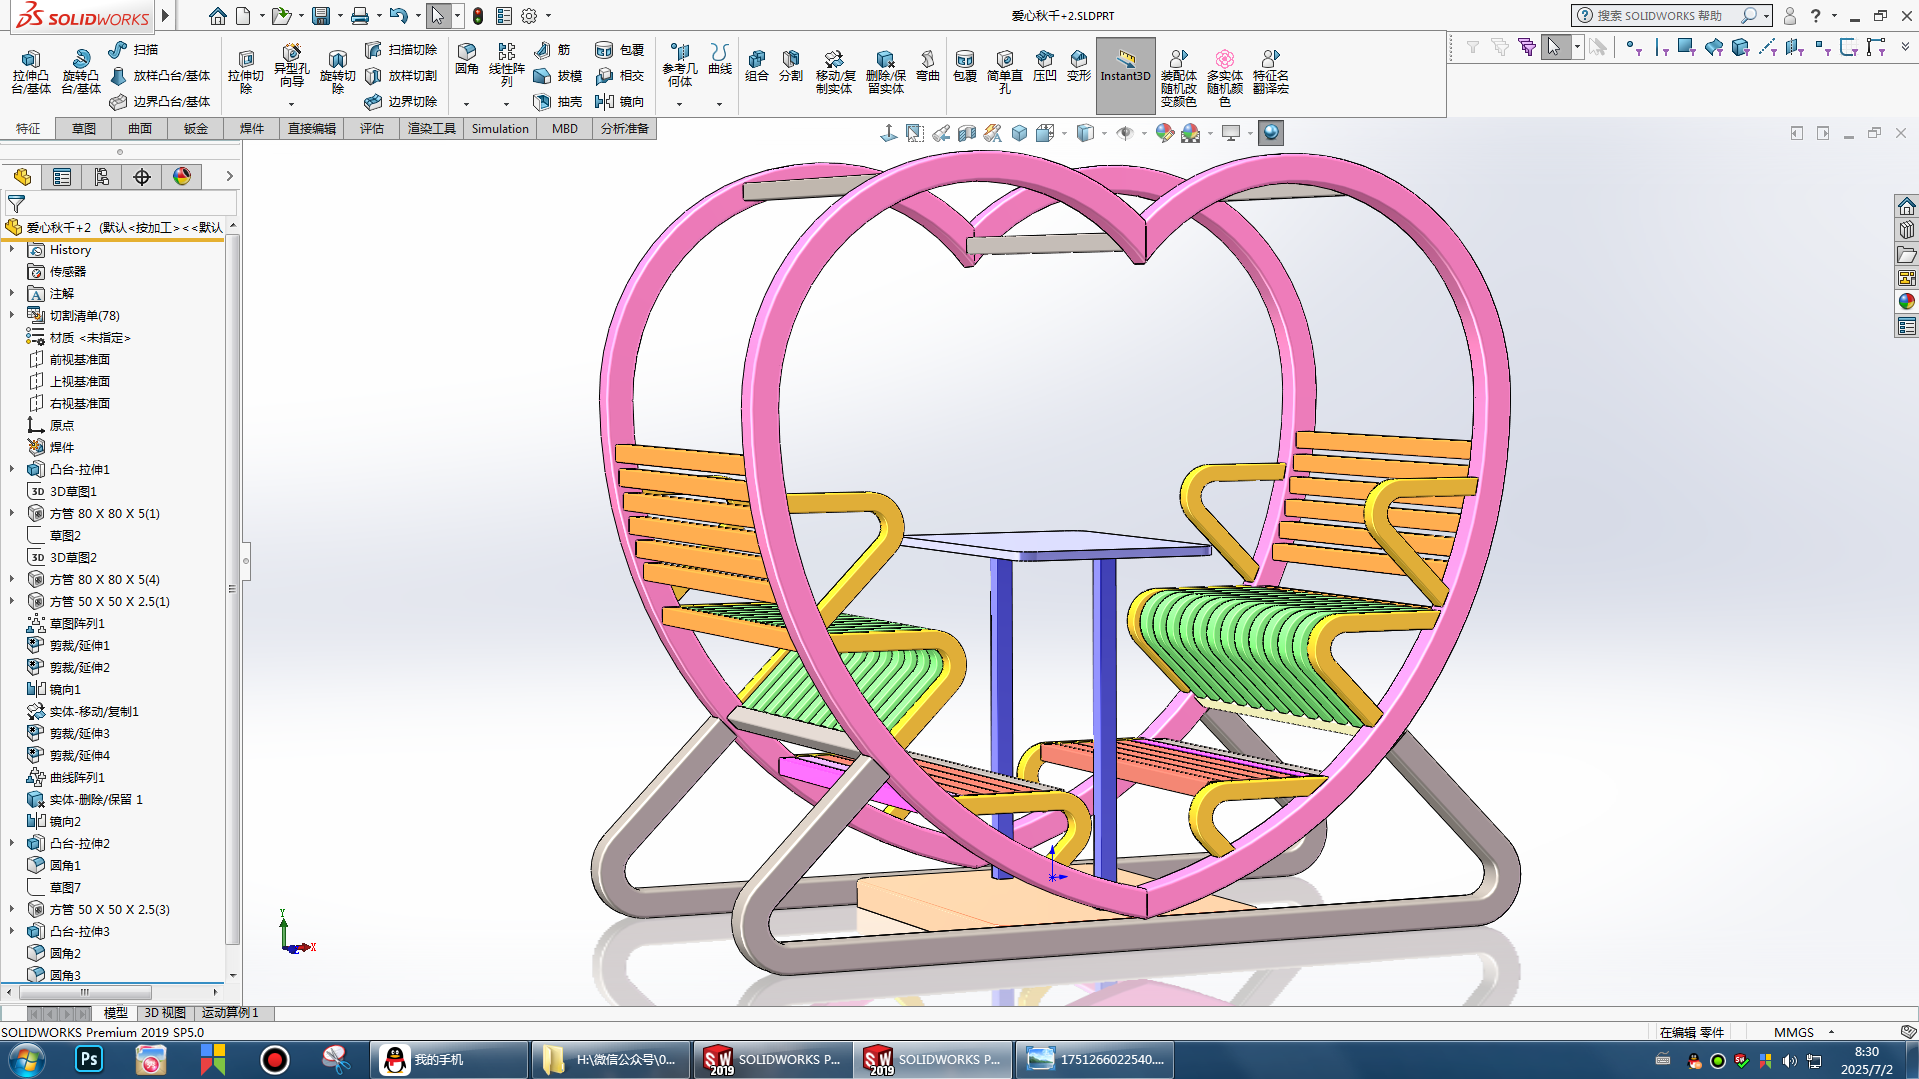Run the 装配体随机改变颜色 assembly random color macro
This screenshot has height=1079, width=1919.
point(1179,78)
